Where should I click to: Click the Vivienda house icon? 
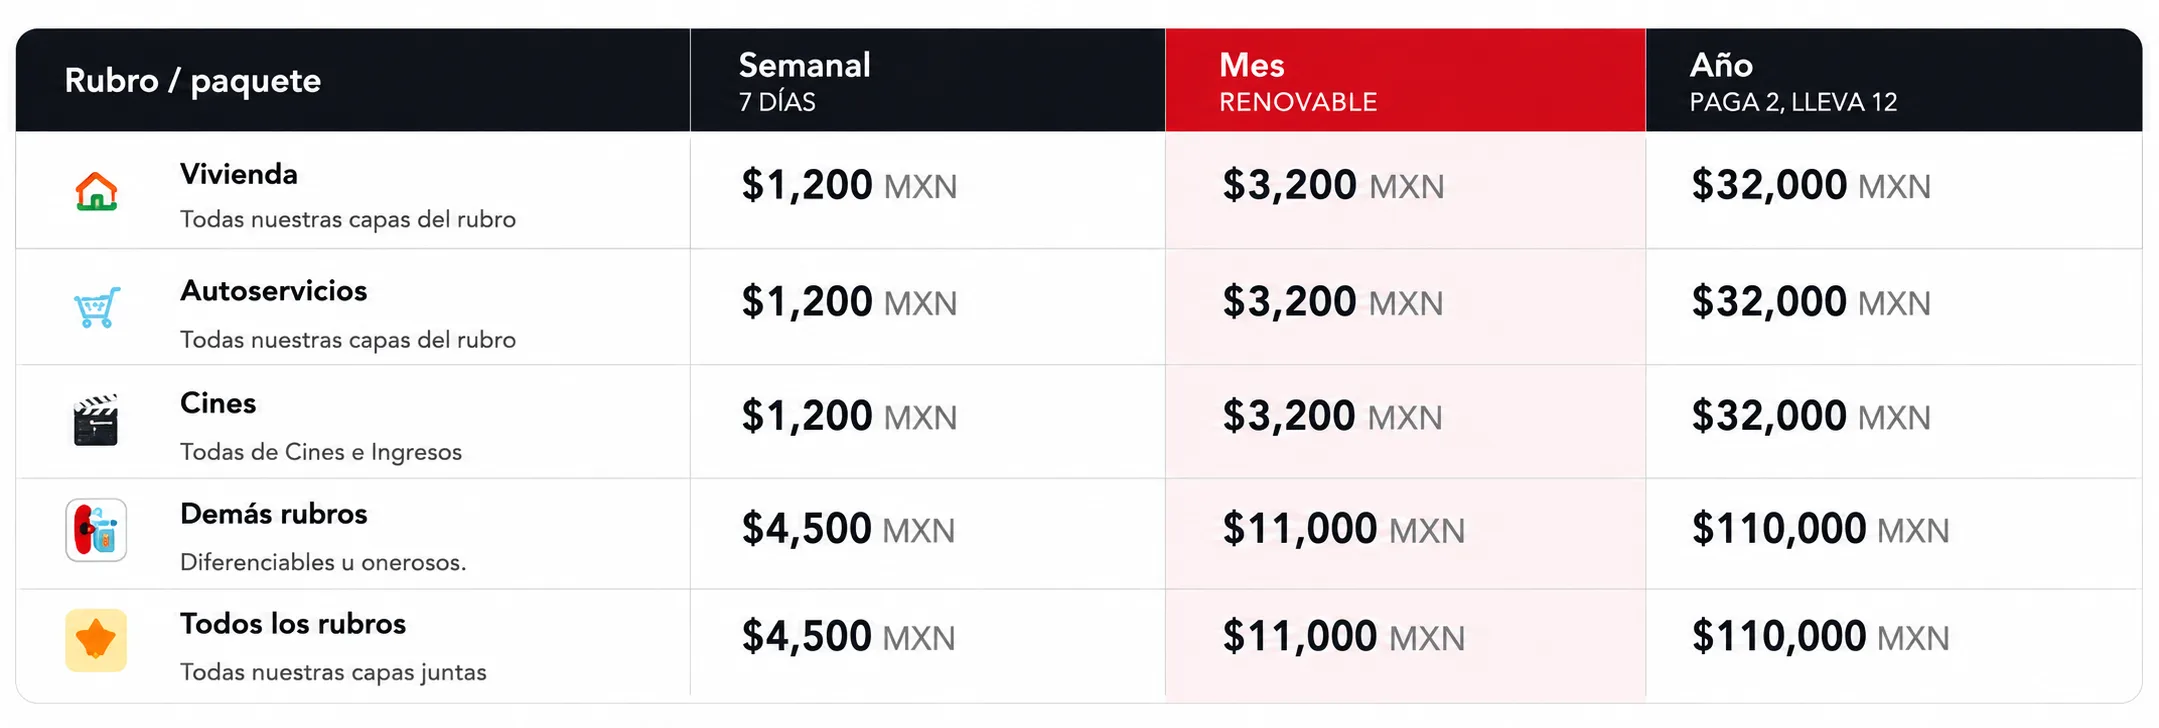point(96,191)
